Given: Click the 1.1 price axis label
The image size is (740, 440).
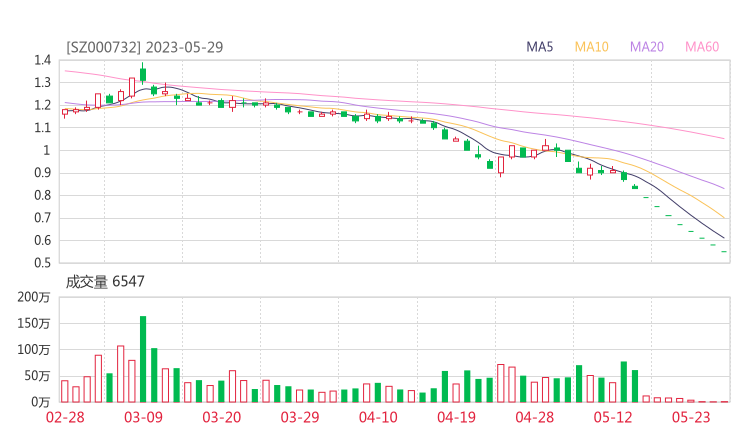Looking at the screenshot, I should [42, 128].
